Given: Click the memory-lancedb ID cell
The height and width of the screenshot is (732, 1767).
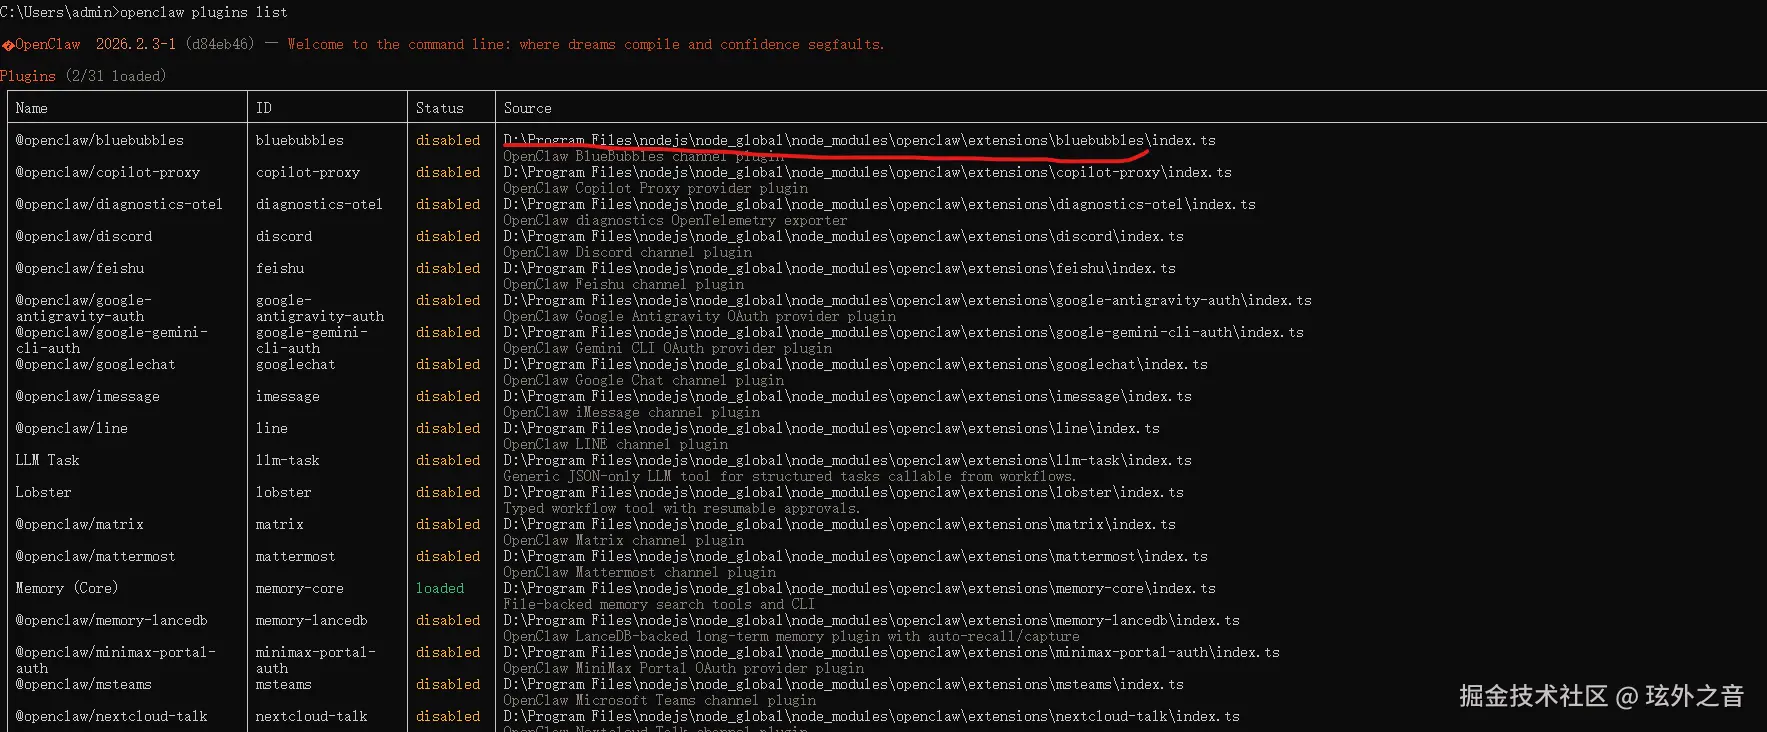Looking at the screenshot, I should point(312,620).
